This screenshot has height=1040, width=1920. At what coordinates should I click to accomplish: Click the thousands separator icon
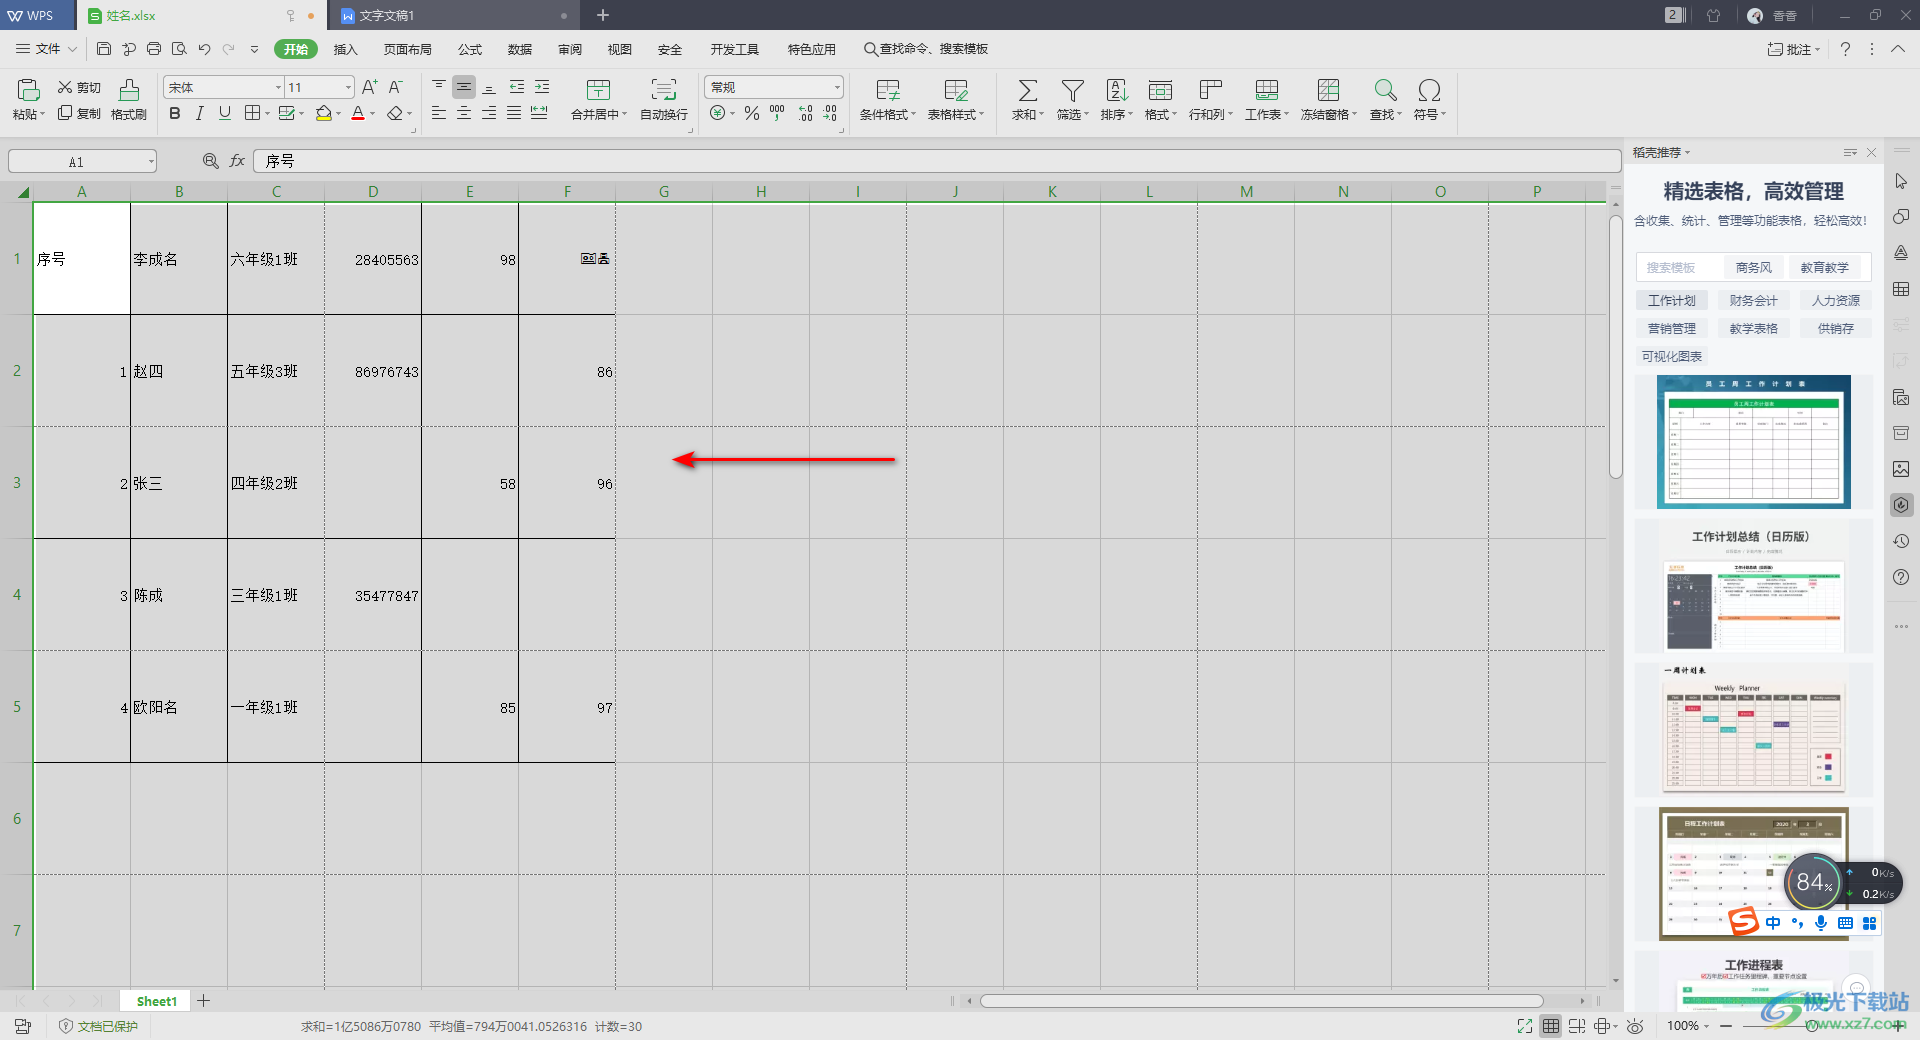777,114
